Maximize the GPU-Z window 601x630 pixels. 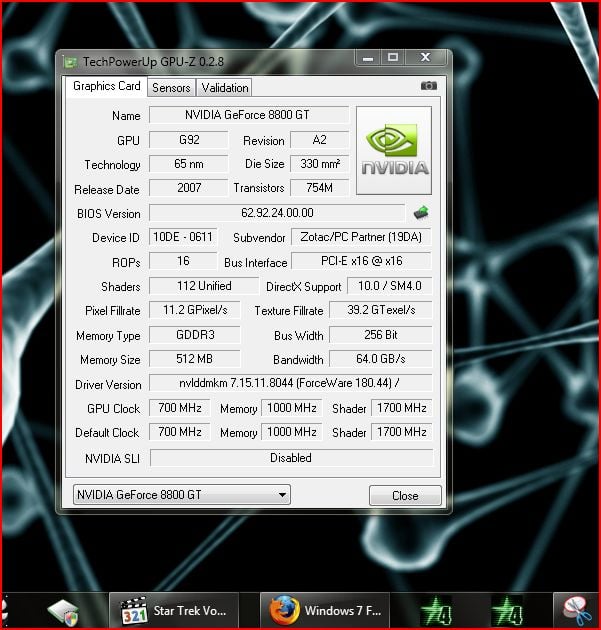tap(393, 58)
